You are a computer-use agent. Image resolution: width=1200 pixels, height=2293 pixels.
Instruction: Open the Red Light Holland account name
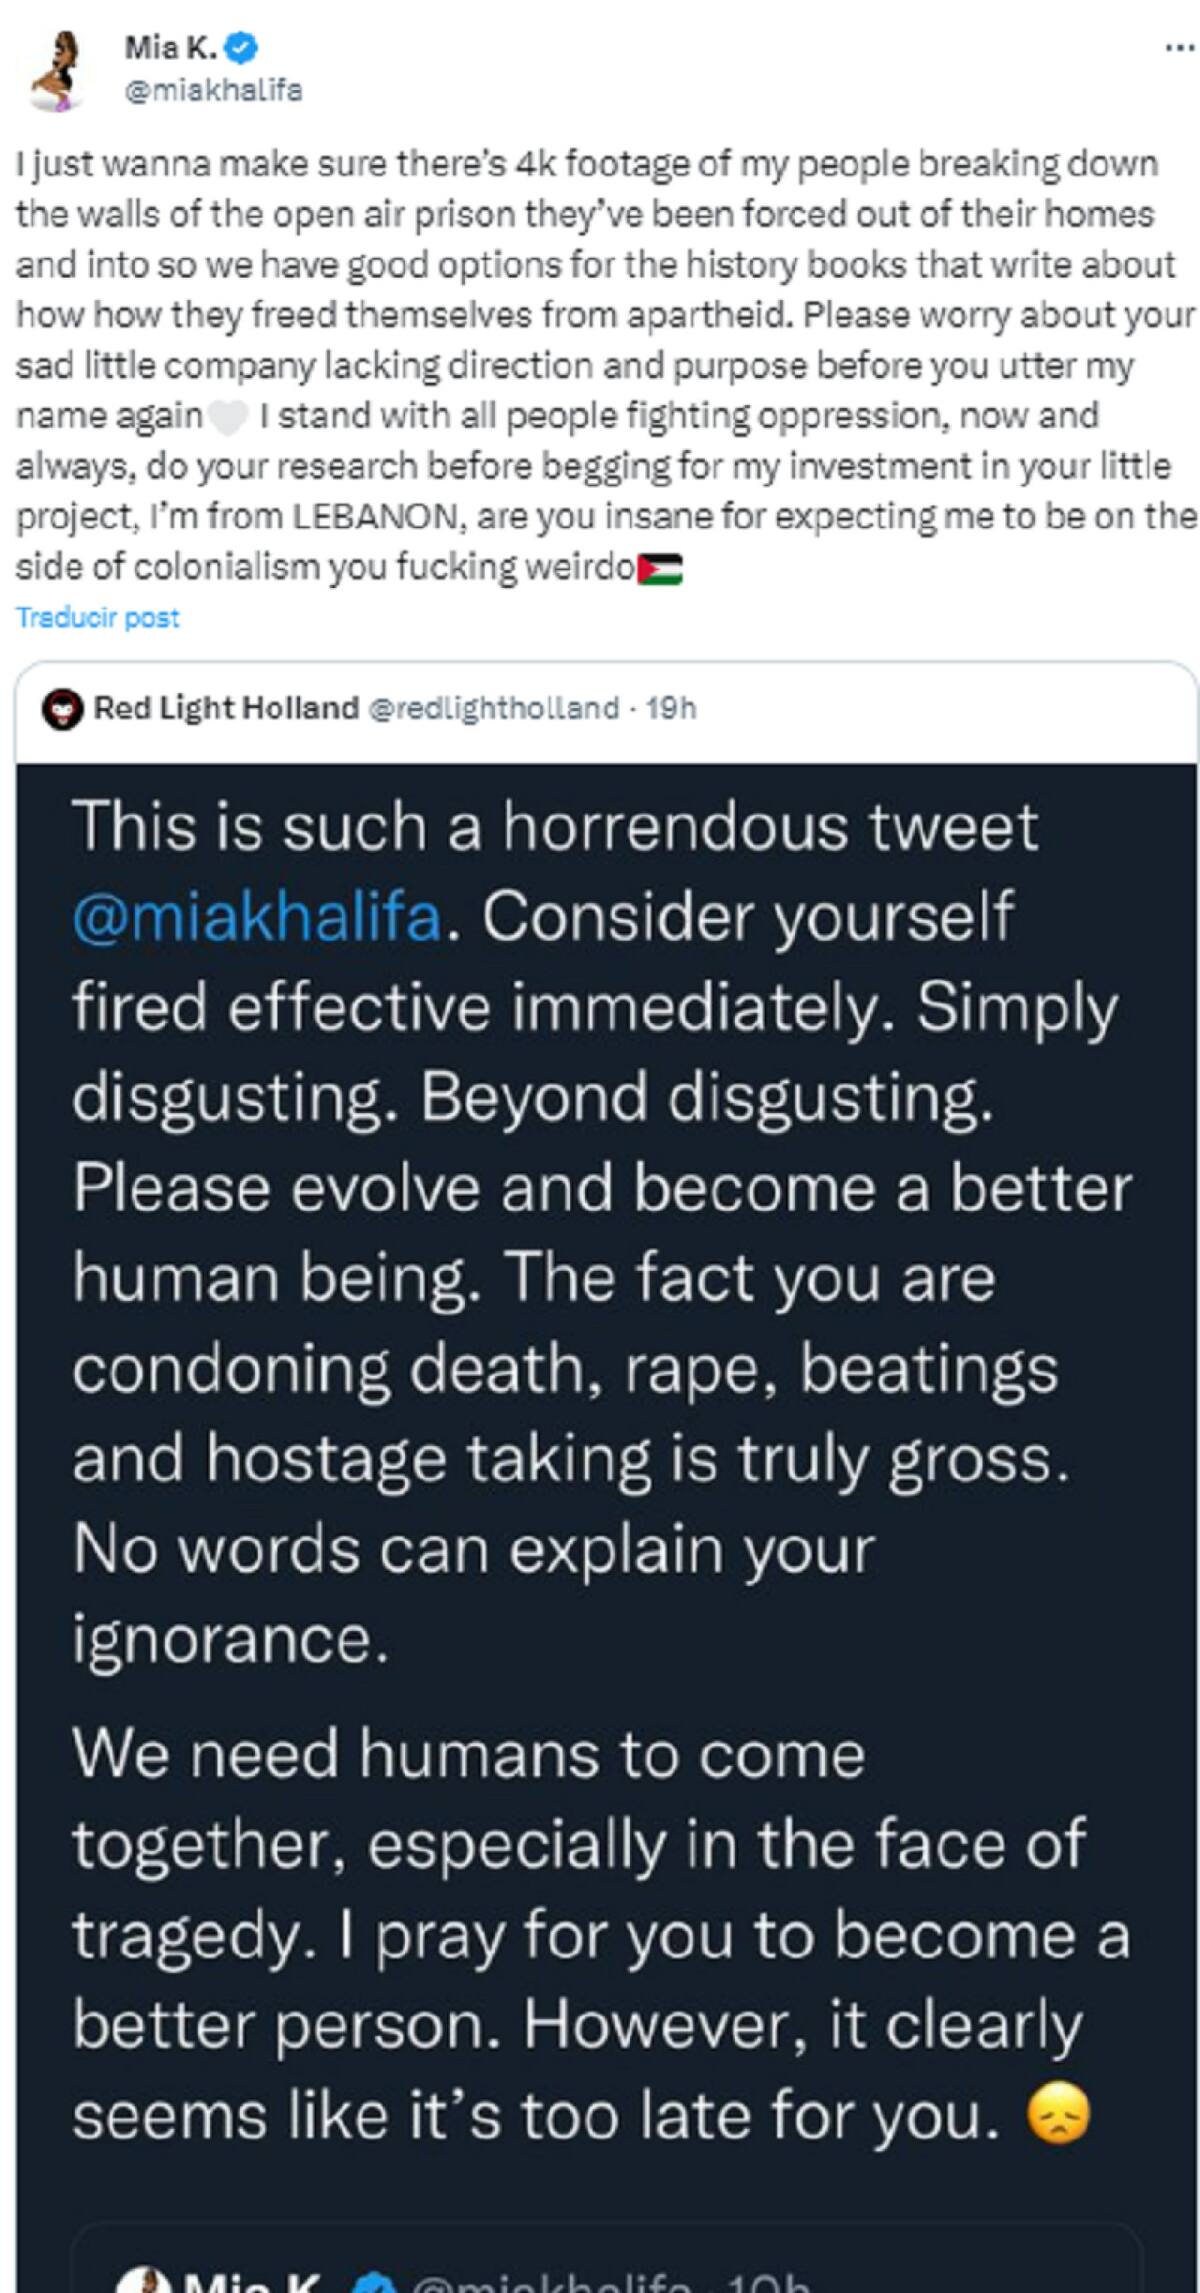coord(226,709)
